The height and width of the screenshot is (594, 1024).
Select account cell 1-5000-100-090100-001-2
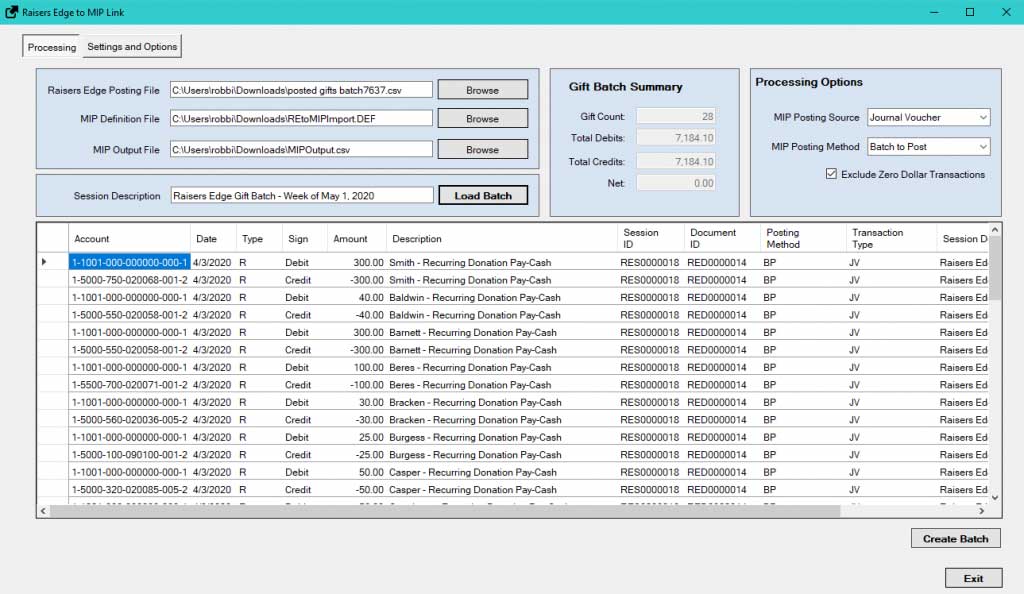click(129, 455)
